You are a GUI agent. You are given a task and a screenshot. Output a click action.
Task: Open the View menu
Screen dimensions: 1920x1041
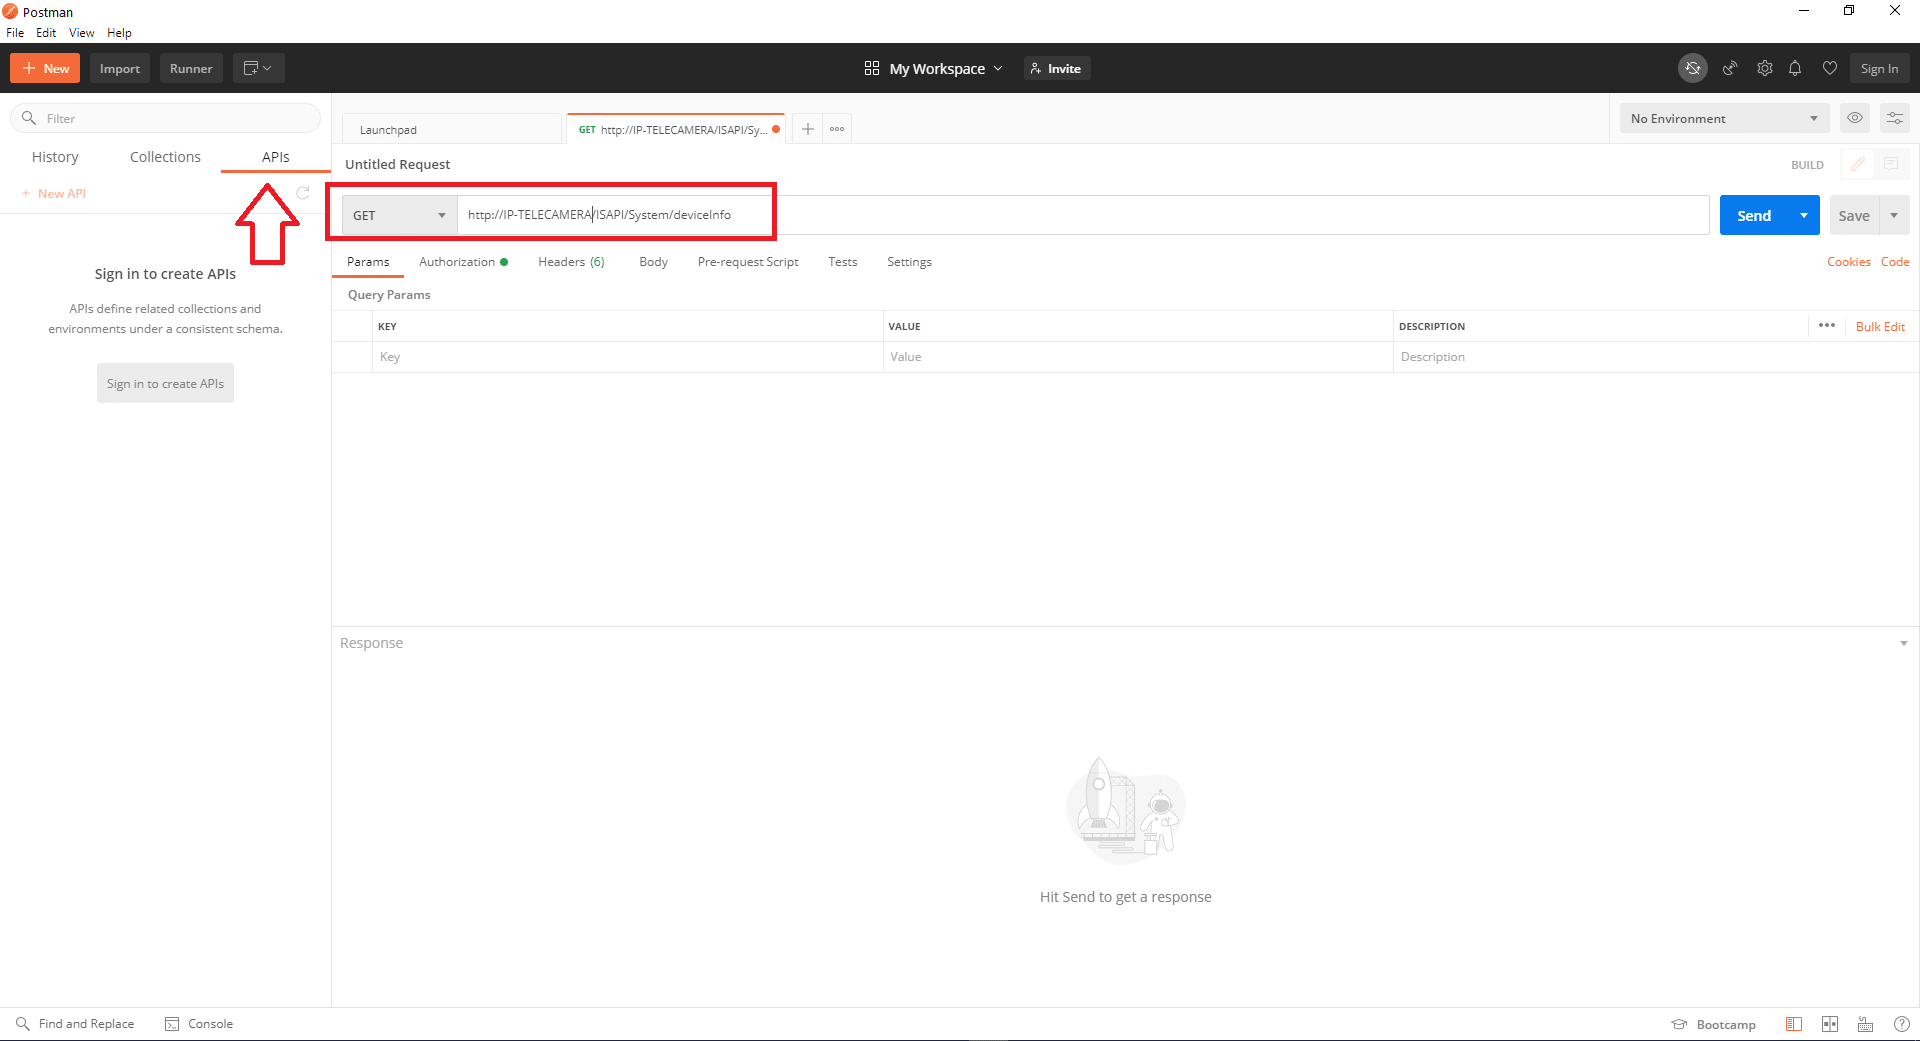tap(81, 33)
